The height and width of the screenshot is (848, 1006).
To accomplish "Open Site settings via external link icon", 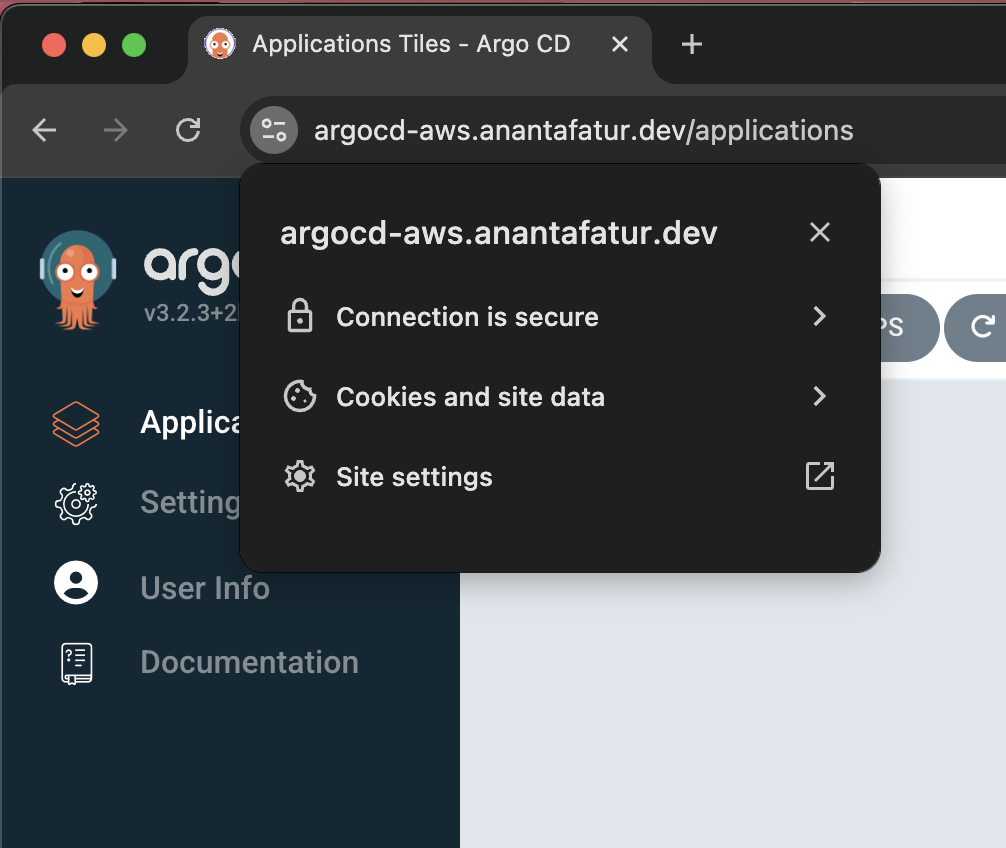I will click(819, 477).
